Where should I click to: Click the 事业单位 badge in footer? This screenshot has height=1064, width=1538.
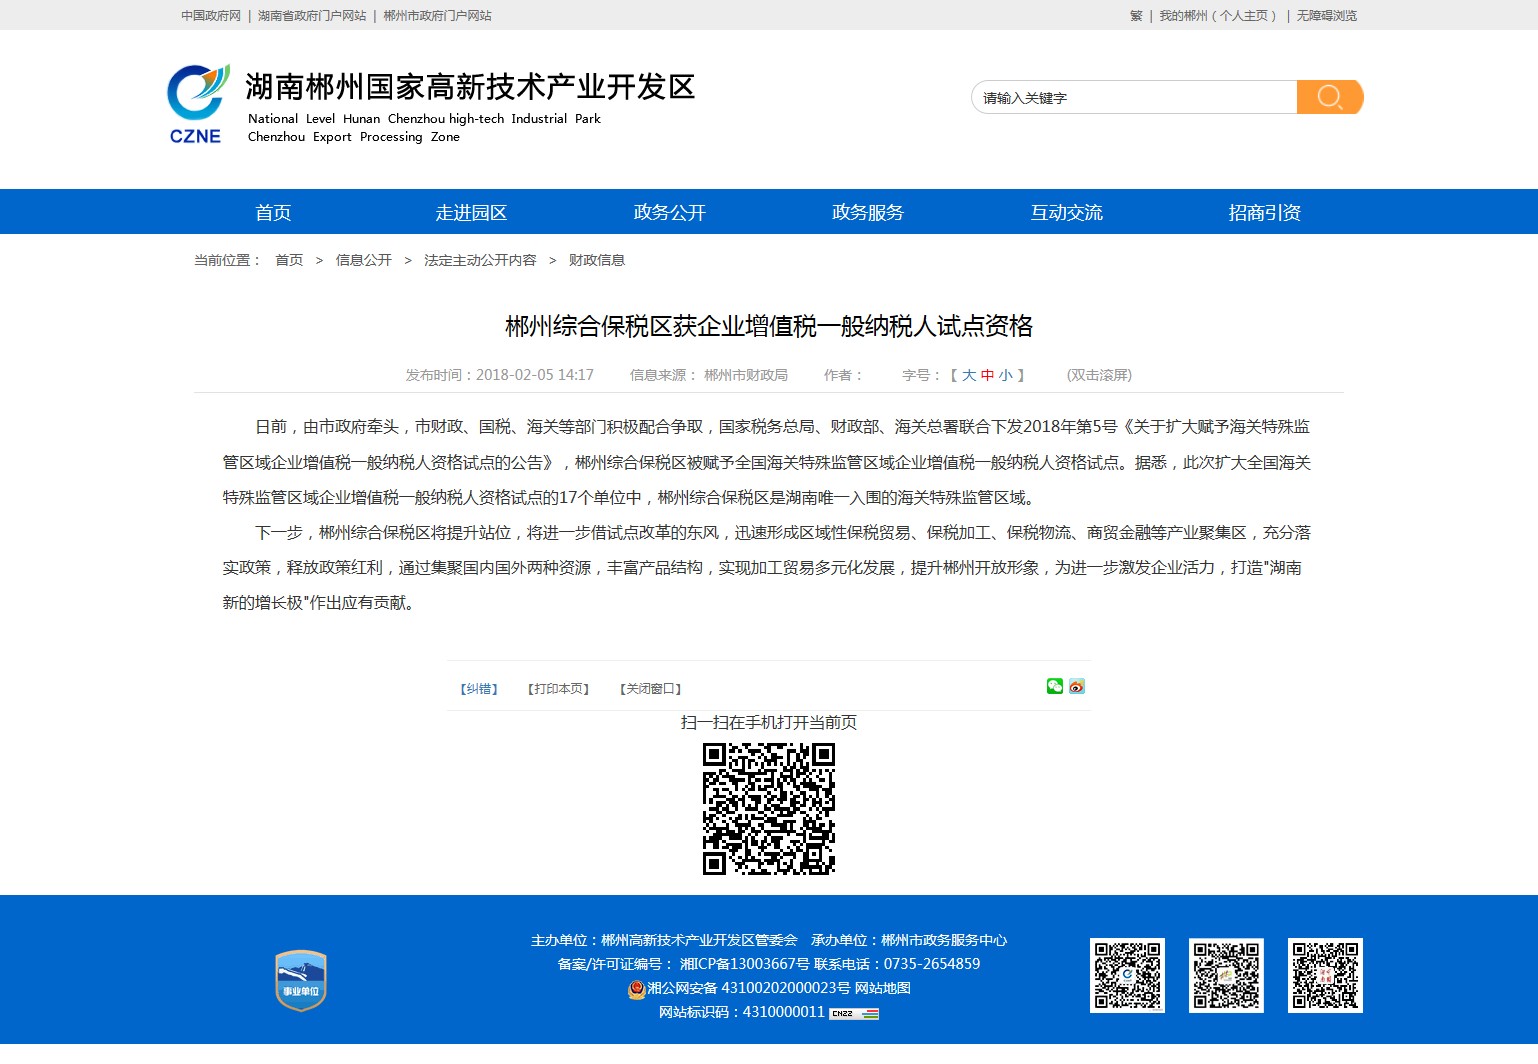tap(301, 980)
